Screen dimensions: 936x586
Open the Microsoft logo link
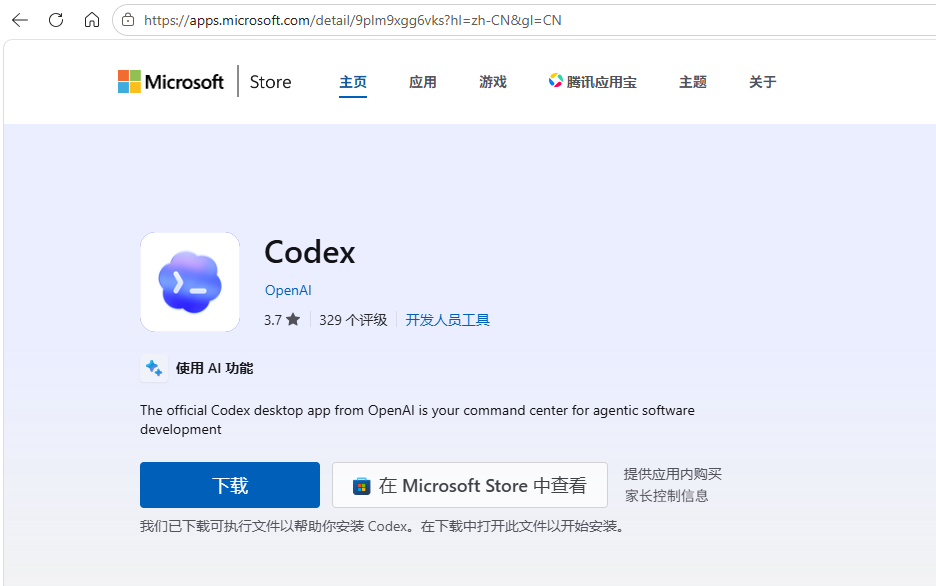(x=171, y=82)
